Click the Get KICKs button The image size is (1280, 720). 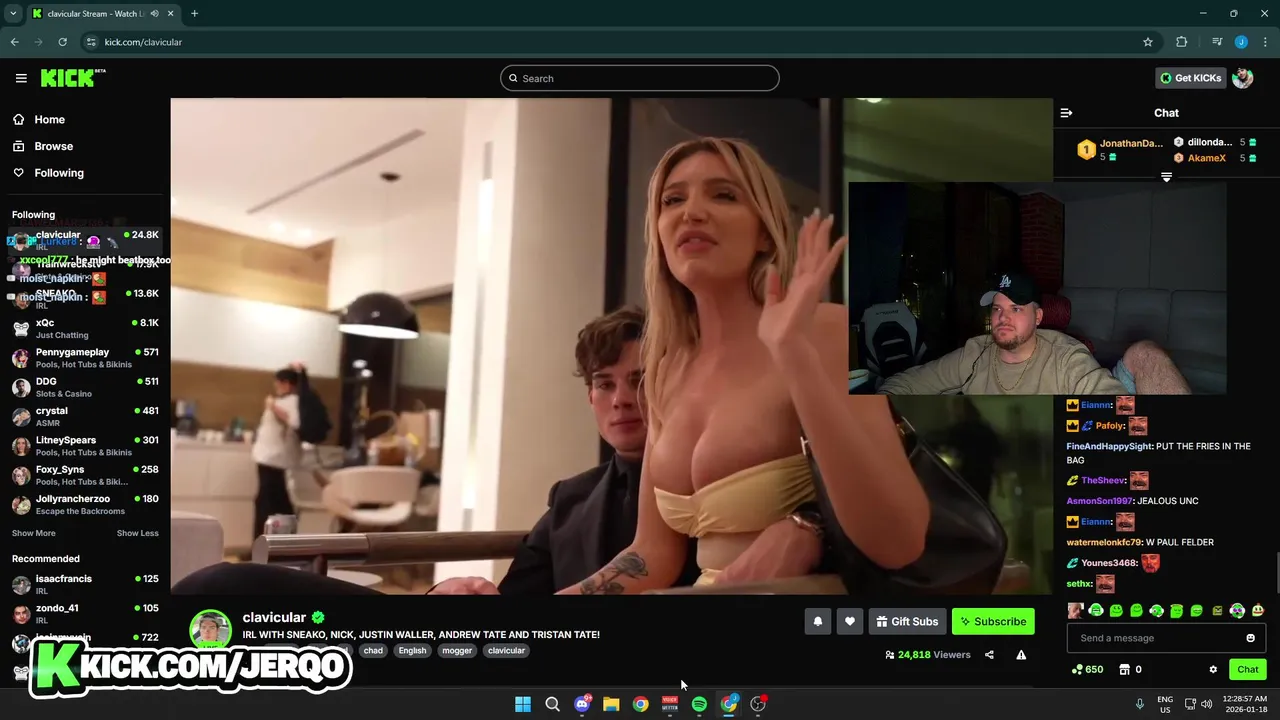pyautogui.click(x=1191, y=78)
